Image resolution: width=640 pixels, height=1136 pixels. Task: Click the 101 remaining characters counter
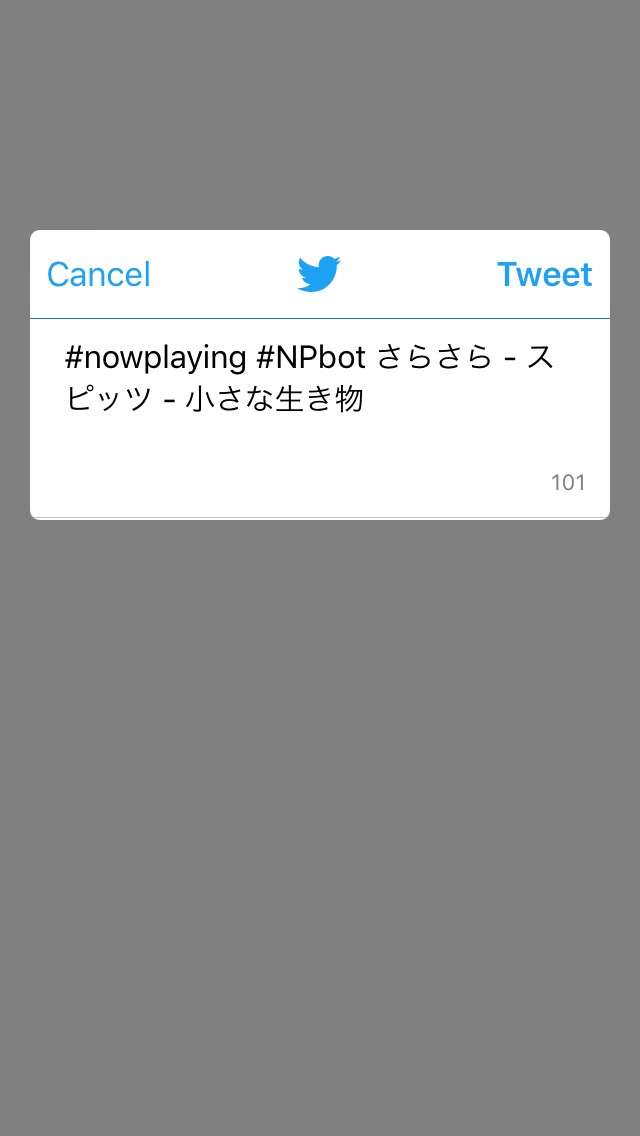click(568, 483)
